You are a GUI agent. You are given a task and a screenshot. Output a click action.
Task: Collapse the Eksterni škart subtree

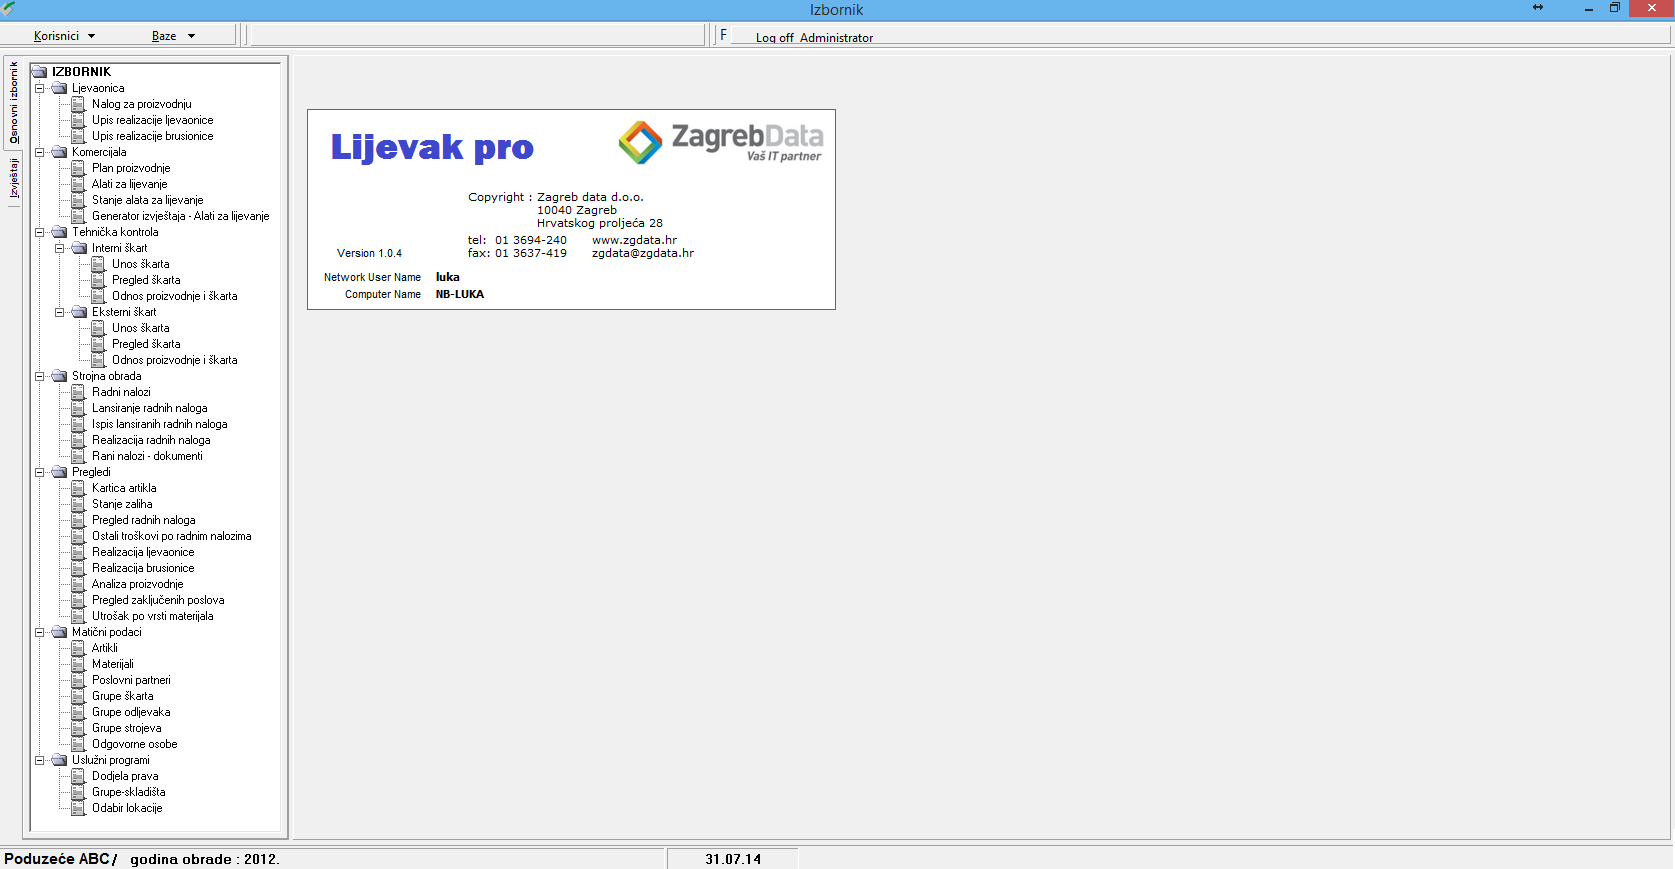point(60,312)
